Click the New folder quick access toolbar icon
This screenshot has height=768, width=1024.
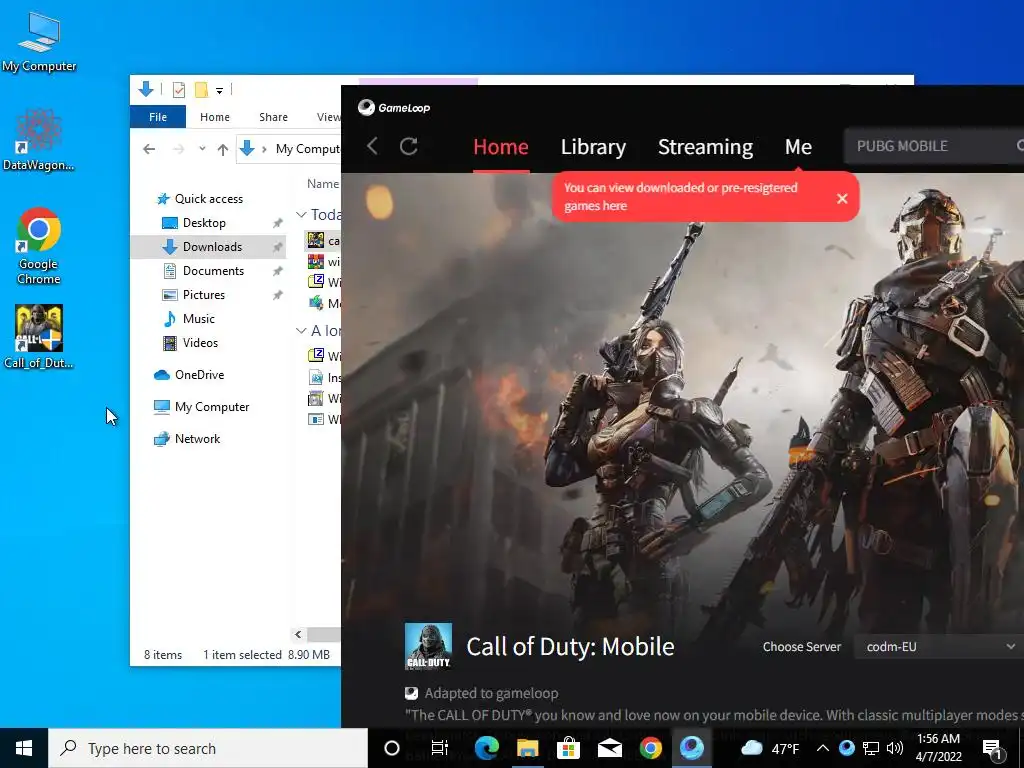(x=201, y=89)
